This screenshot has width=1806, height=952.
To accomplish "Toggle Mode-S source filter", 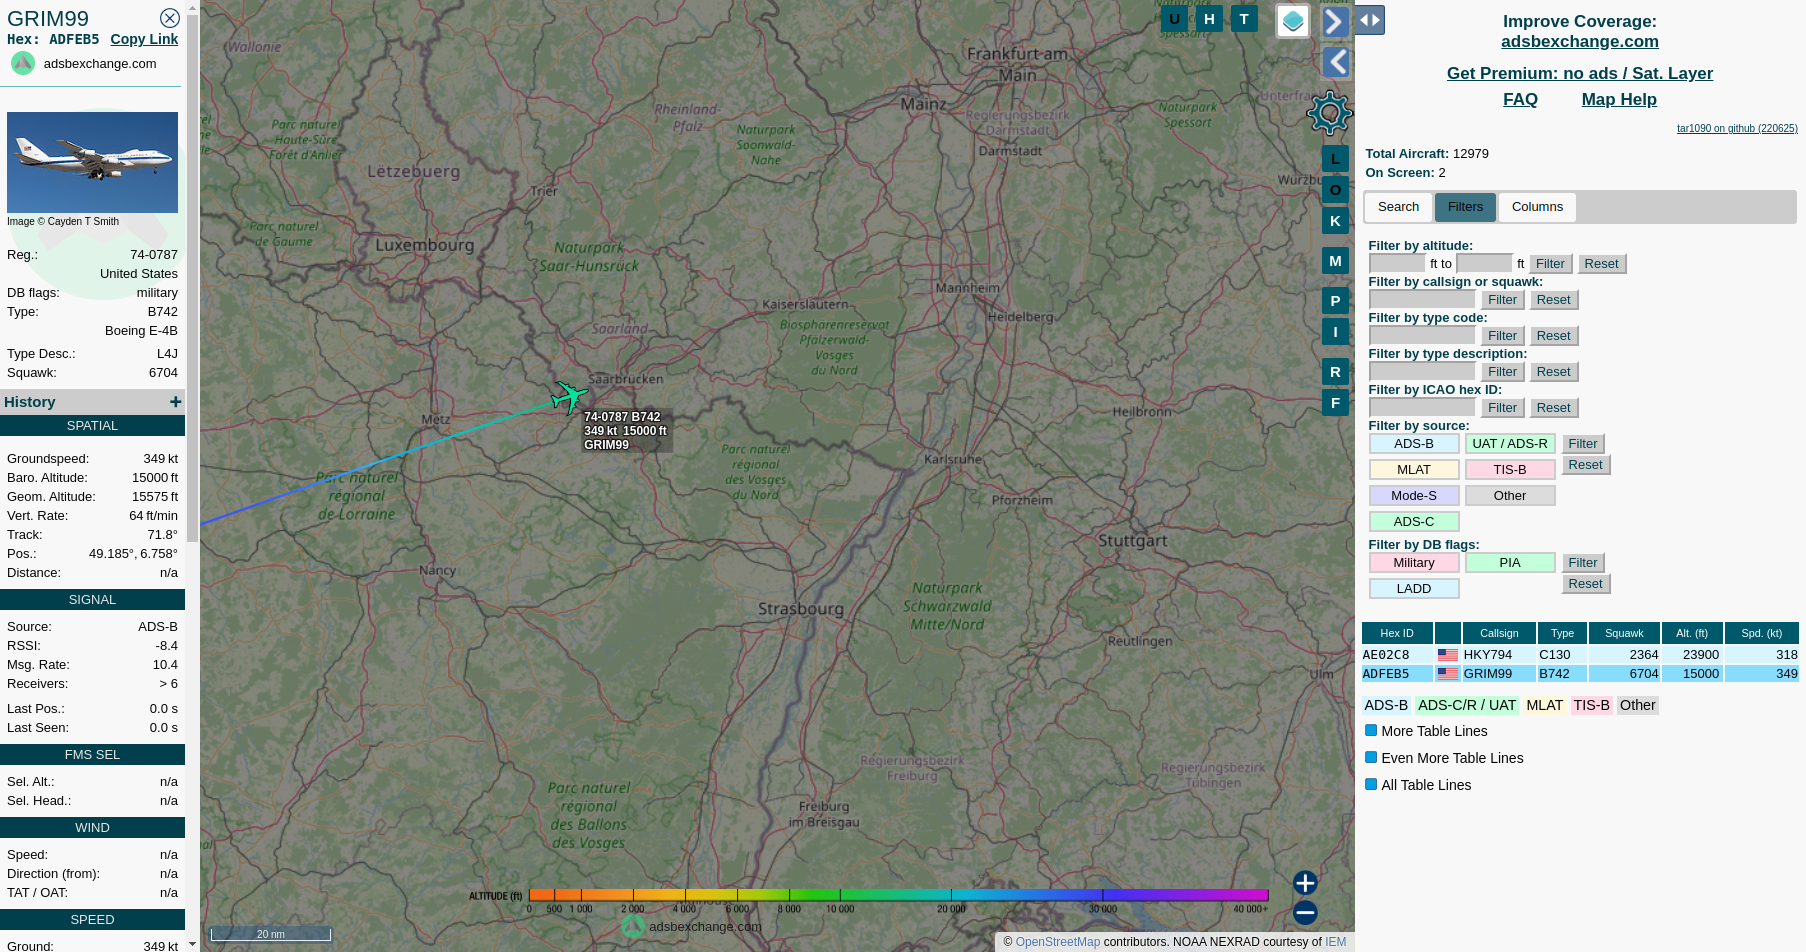I will pos(1414,496).
